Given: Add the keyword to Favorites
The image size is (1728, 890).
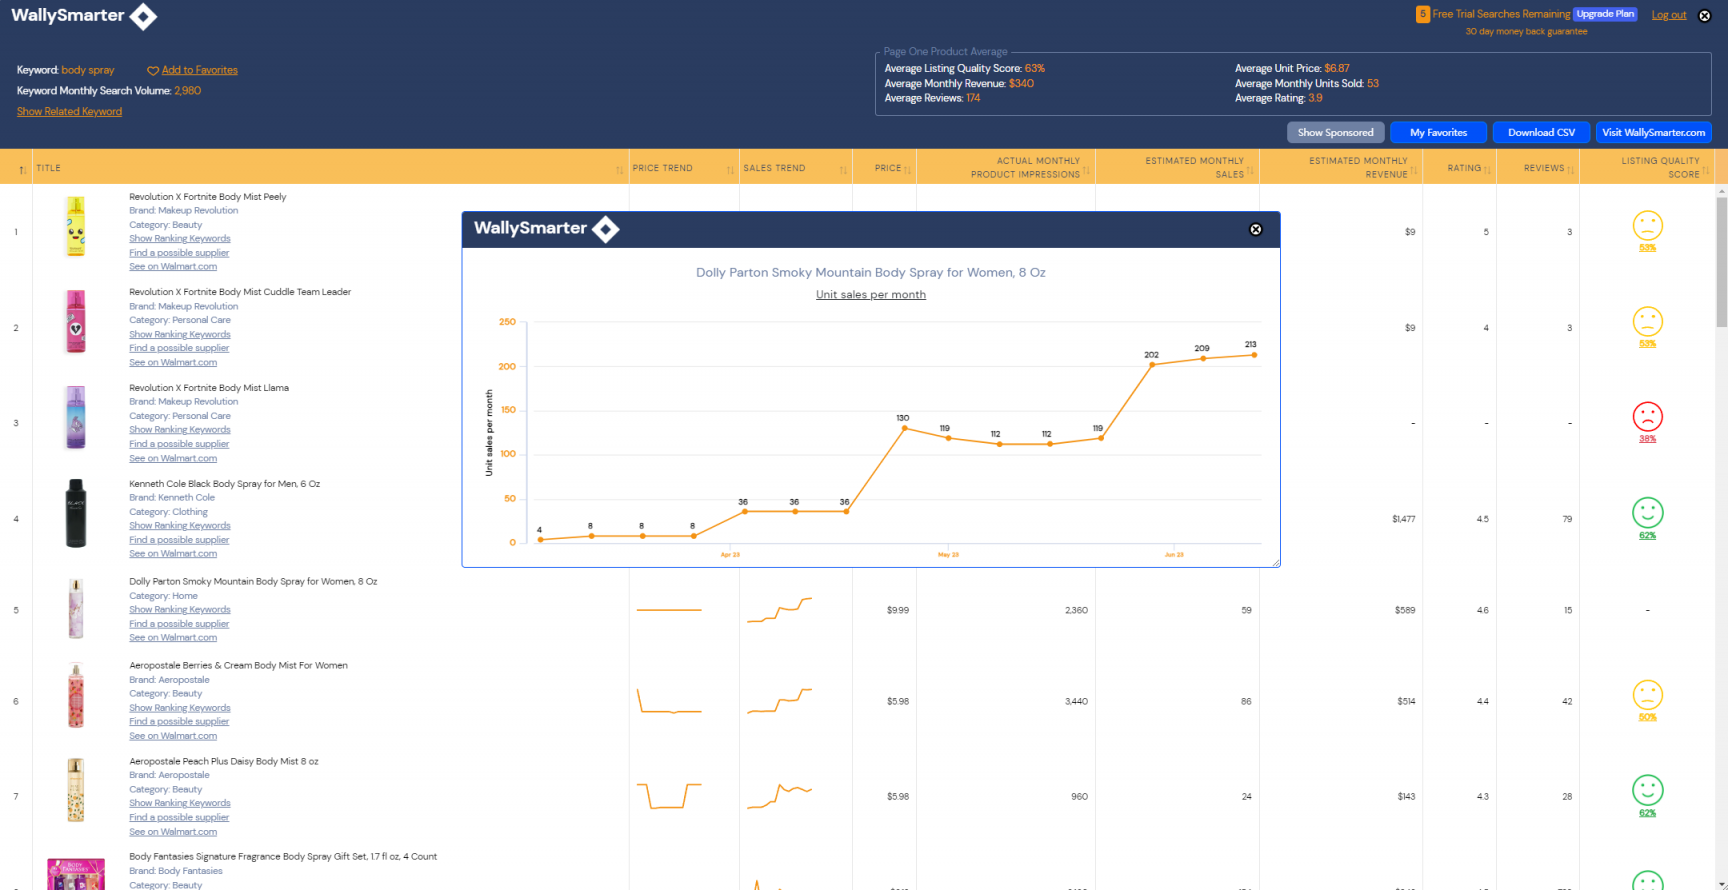Looking at the screenshot, I should click(x=199, y=70).
